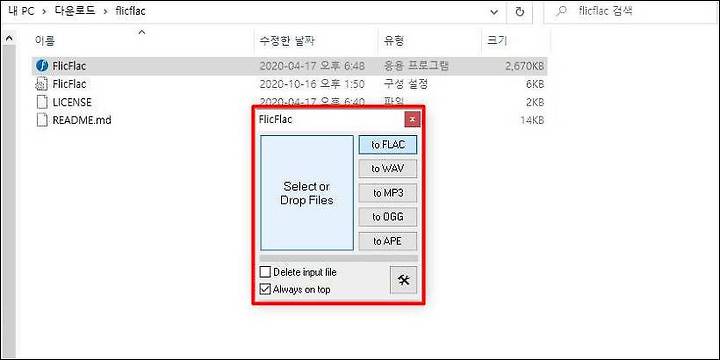Choose the to MP3 button
The image size is (720, 360).
[x=388, y=193]
